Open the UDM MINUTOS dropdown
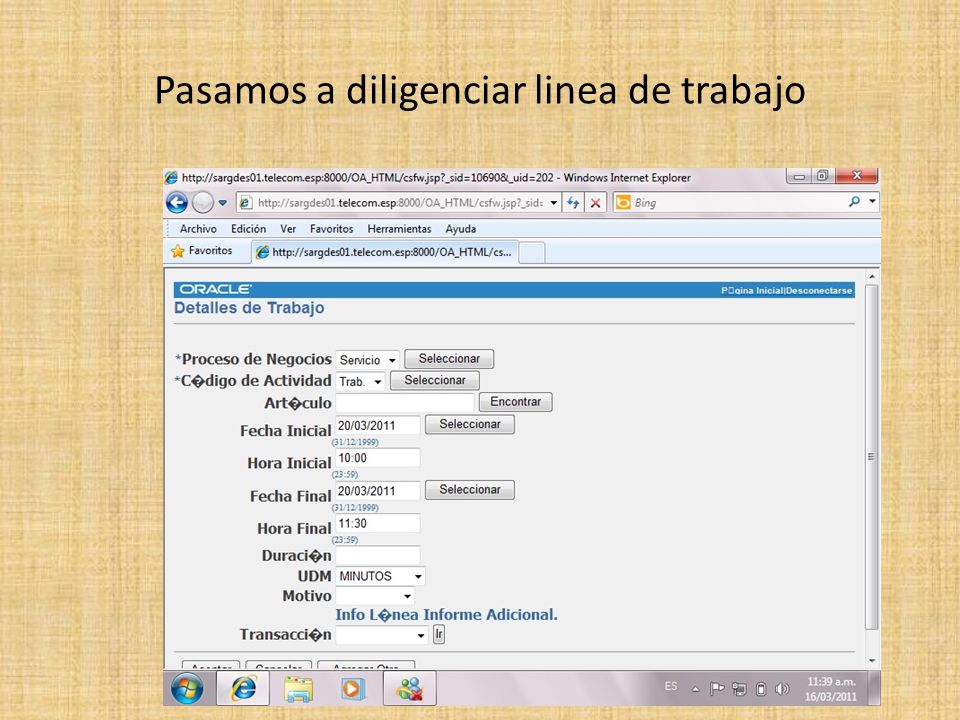Image resolution: width=960 pixels, height=720 pixels. coord(380,576)
